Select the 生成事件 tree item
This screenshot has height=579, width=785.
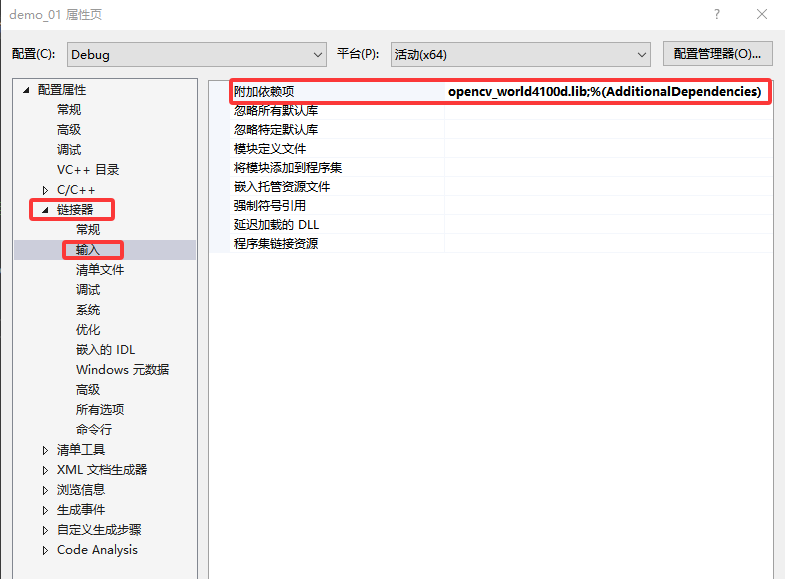pos(81,510)
